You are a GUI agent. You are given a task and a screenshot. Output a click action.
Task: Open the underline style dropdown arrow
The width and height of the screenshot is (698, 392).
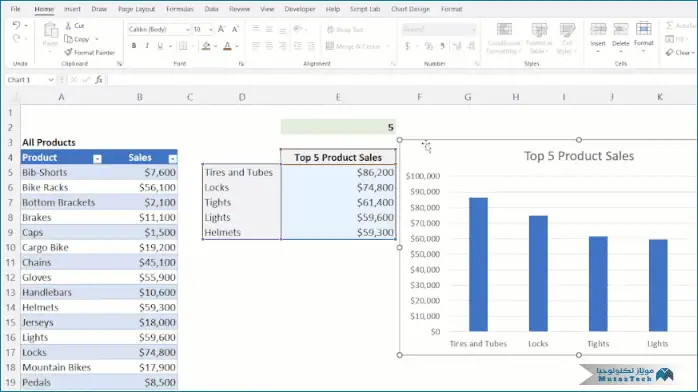coord(170,46)
